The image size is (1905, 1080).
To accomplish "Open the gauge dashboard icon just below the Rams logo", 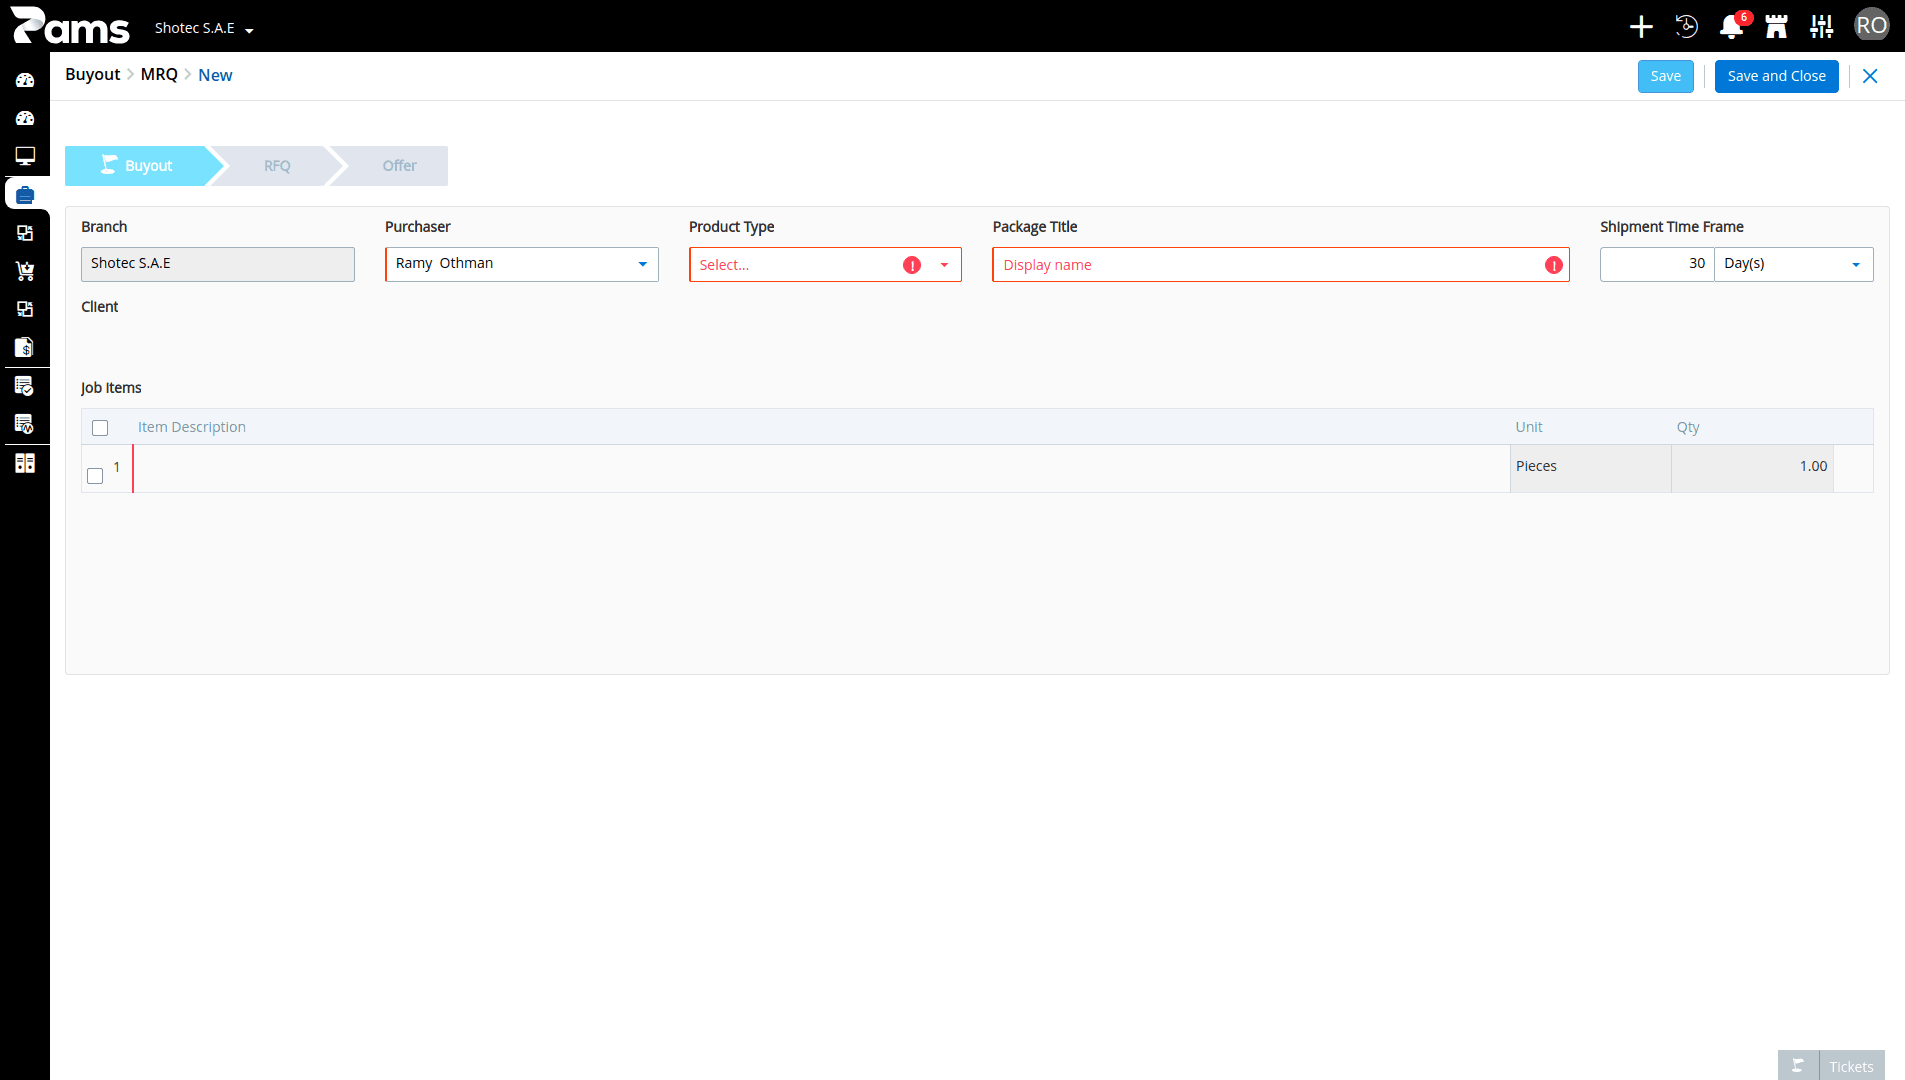I will click(25, 80).
